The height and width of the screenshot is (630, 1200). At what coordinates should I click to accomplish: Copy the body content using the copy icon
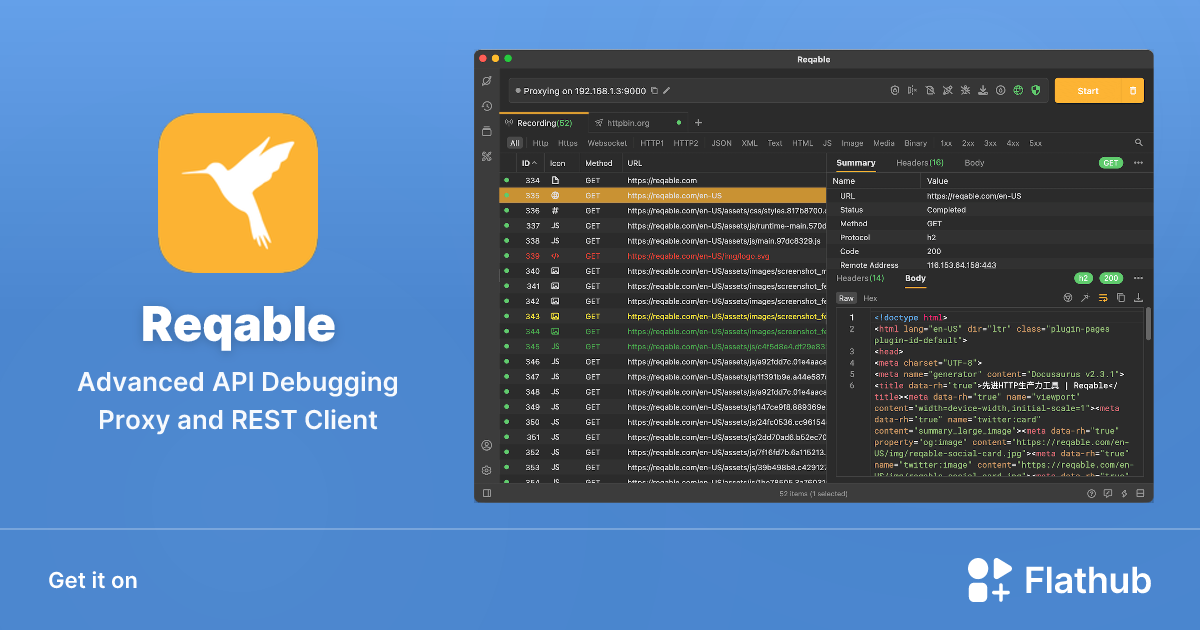point(1120,297)
